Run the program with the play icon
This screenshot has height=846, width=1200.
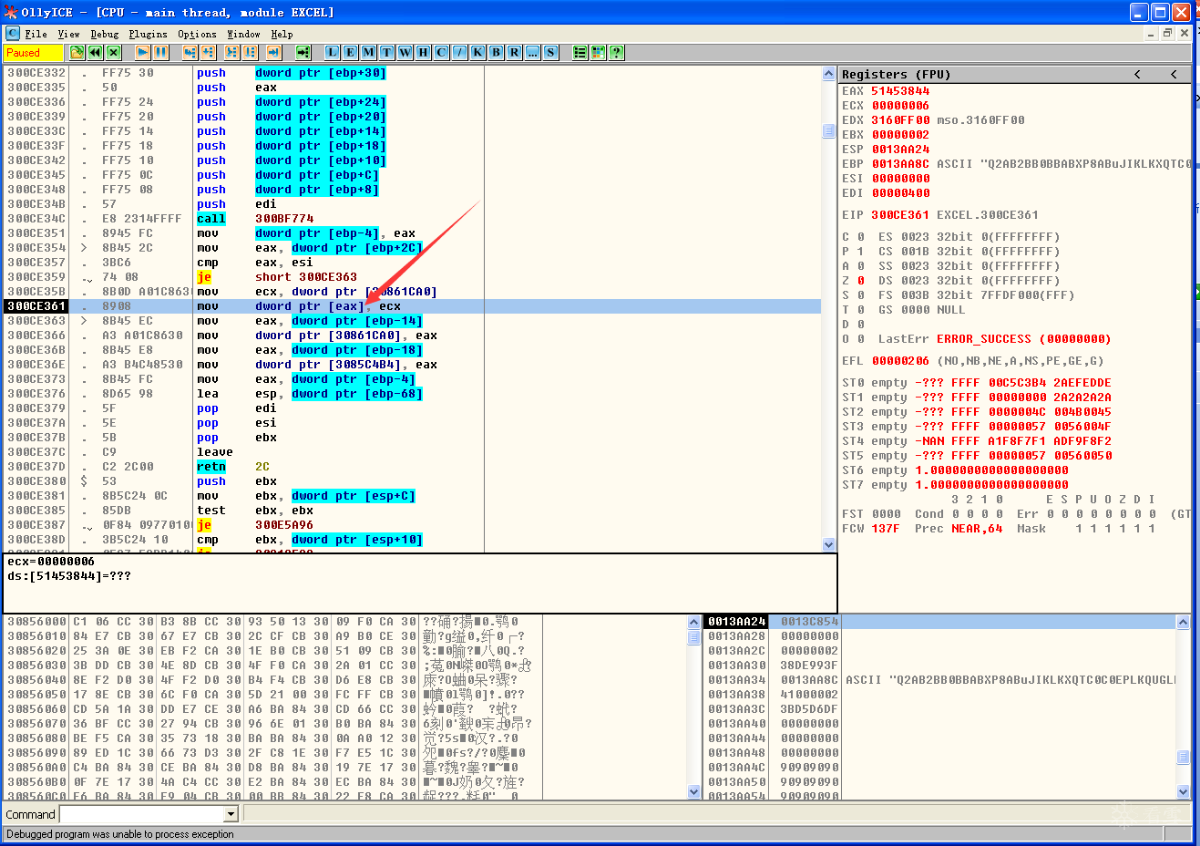coord(143,52)
